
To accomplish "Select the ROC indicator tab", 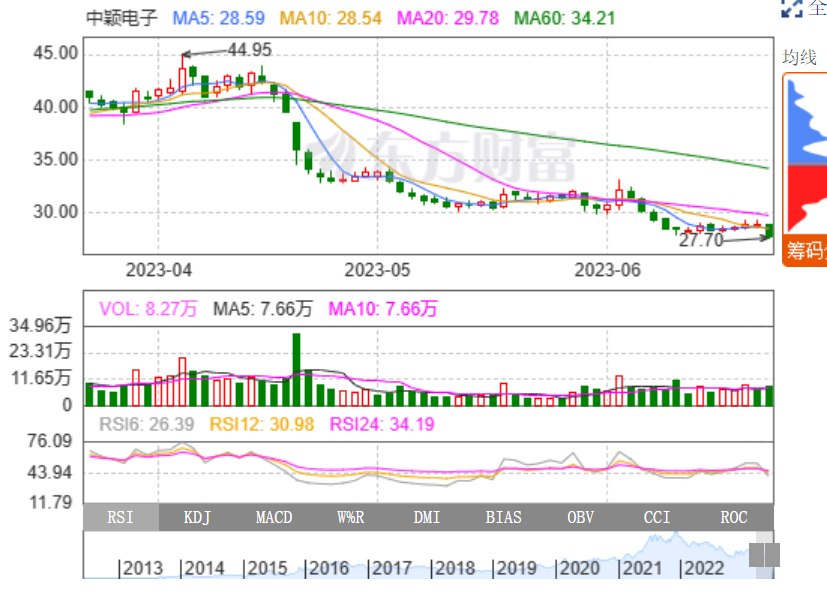I will 735,517.
